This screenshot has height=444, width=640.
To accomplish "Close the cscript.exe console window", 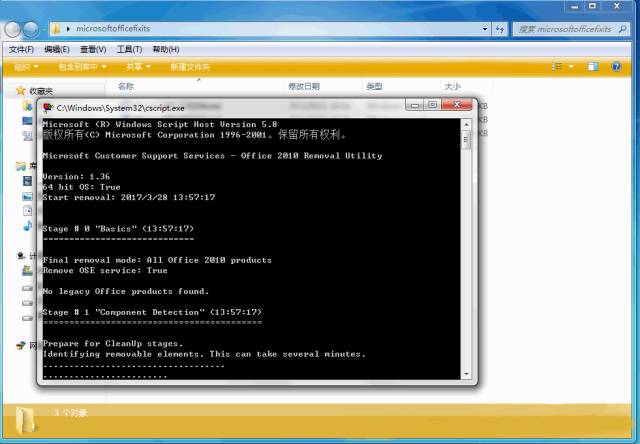I will (457, 105).
